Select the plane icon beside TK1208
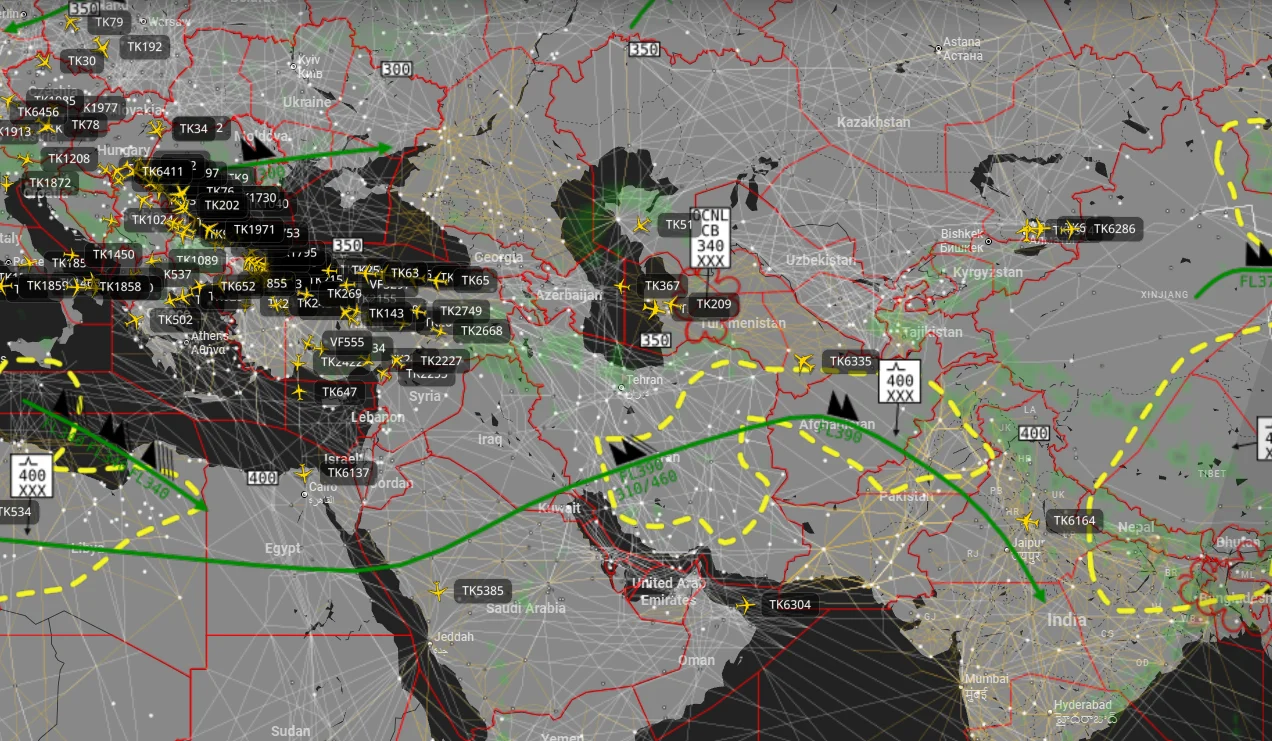Viewport: 1272px width, 741px height. (26, 159)
